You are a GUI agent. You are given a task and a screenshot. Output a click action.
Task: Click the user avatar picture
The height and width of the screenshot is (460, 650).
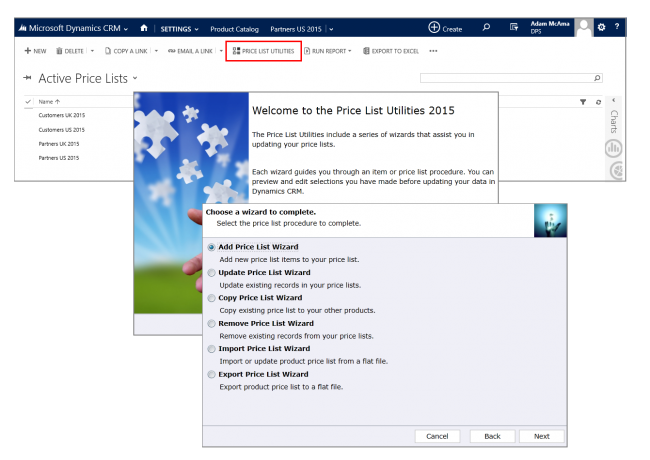pos(584,28)
